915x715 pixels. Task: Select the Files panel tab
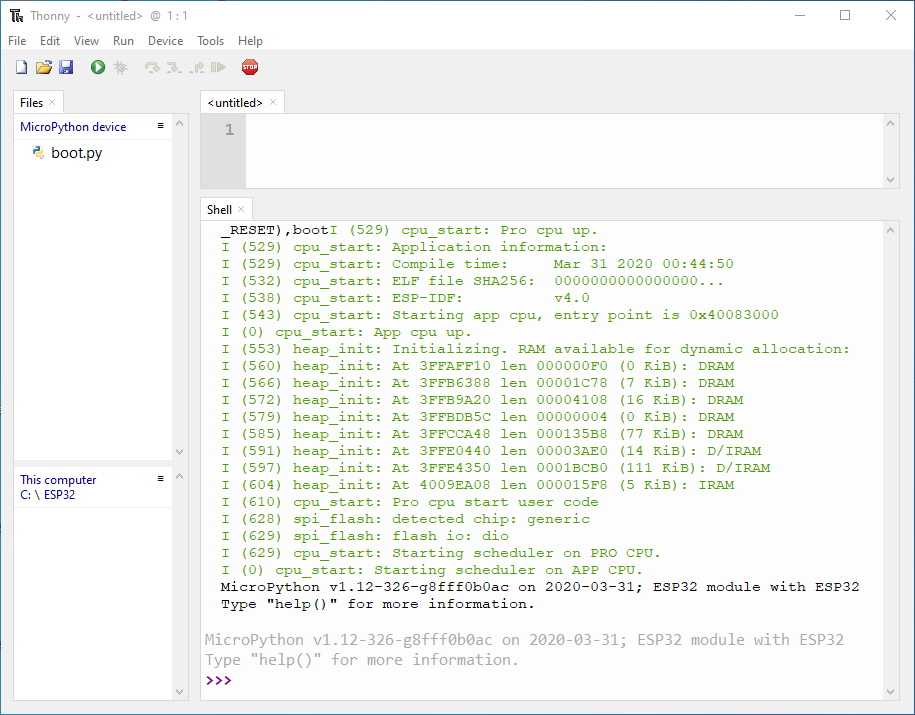point(31,103)
